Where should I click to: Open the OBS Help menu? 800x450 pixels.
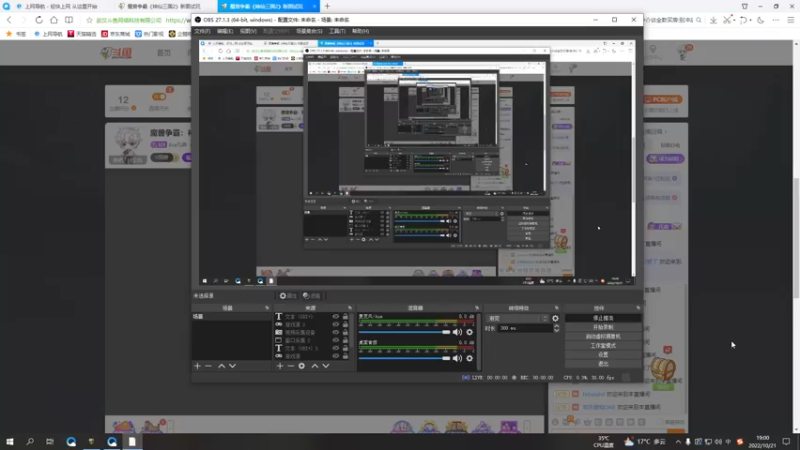(360, 31)
